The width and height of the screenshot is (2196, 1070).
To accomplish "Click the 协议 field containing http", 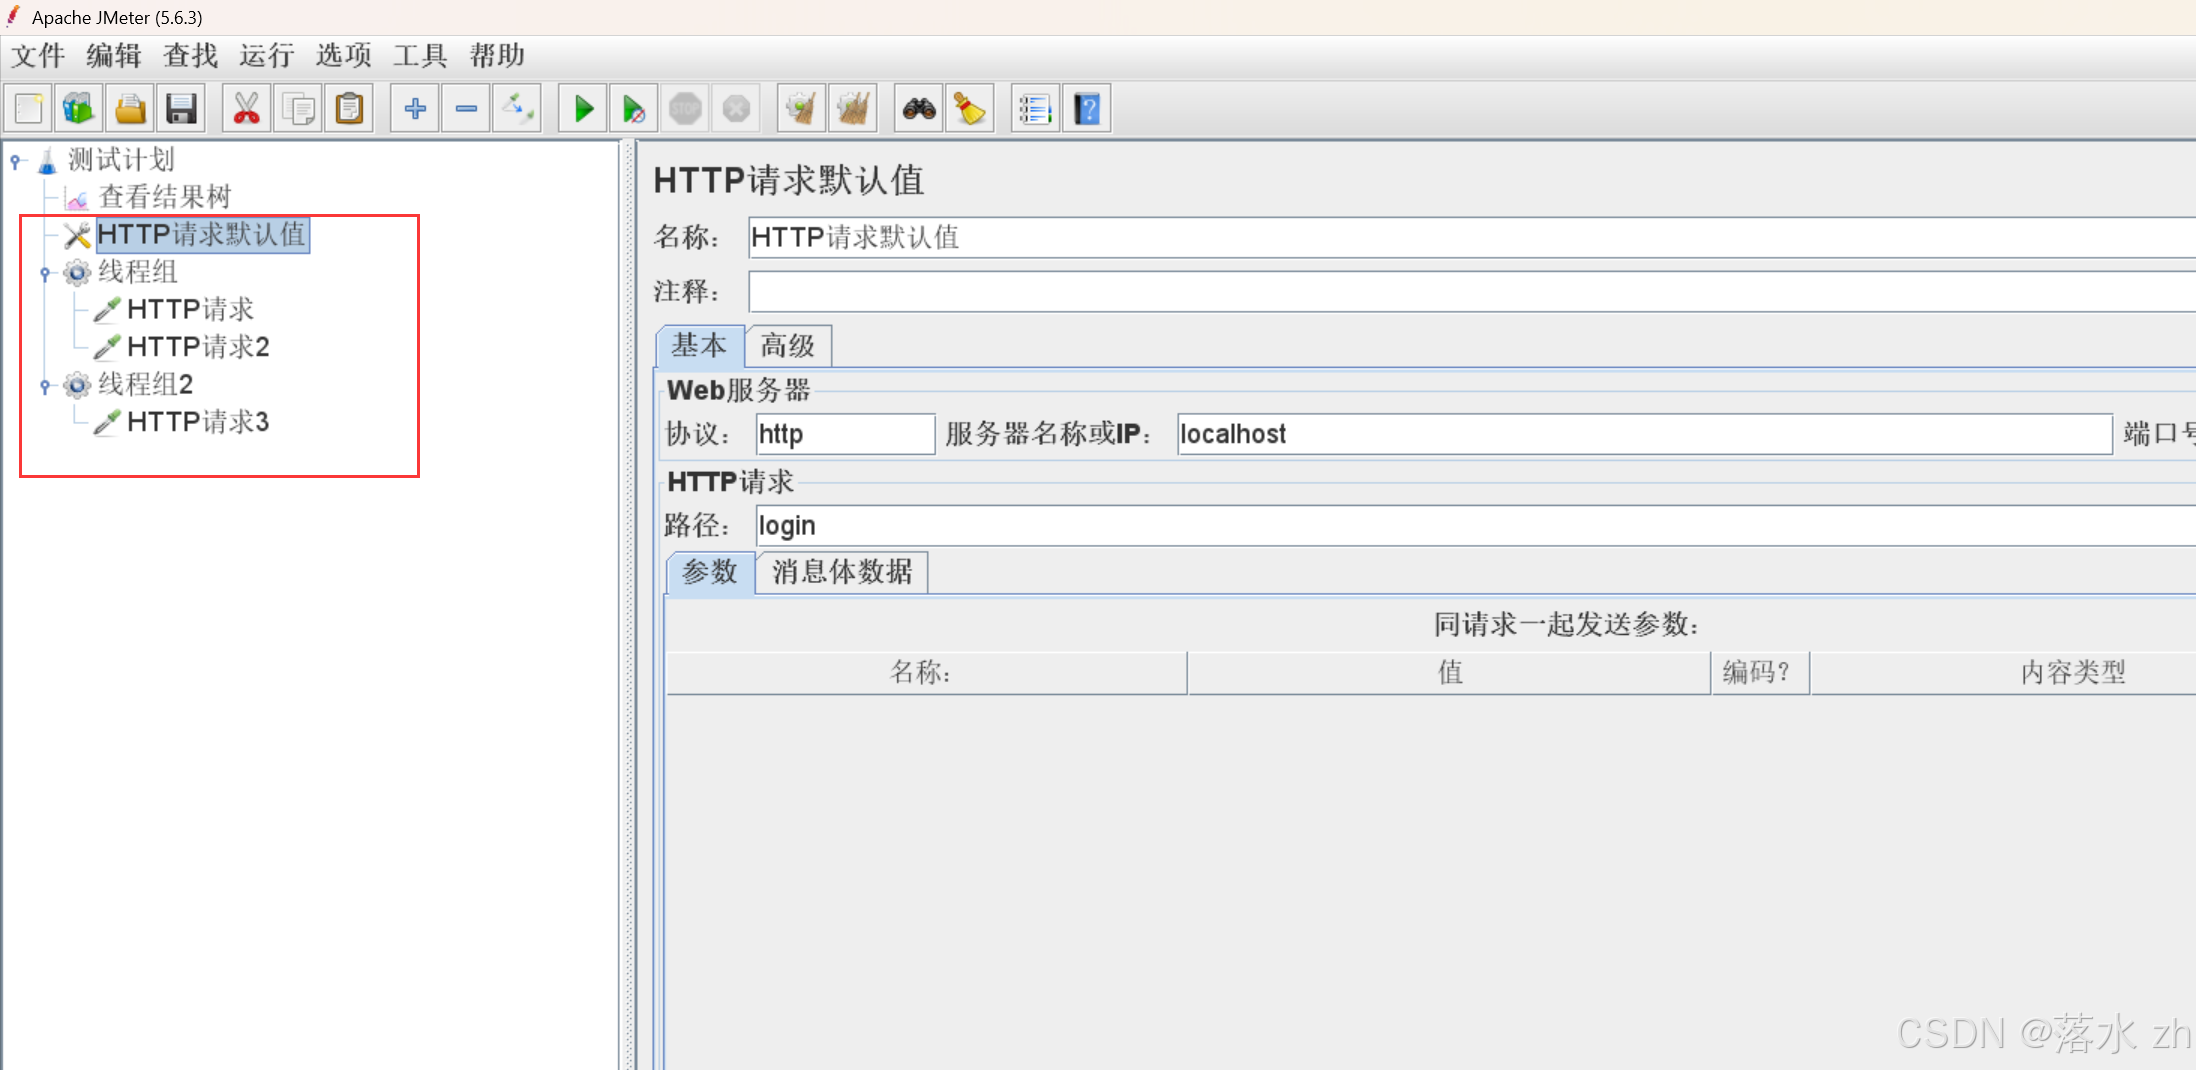I will pos(845,434).
